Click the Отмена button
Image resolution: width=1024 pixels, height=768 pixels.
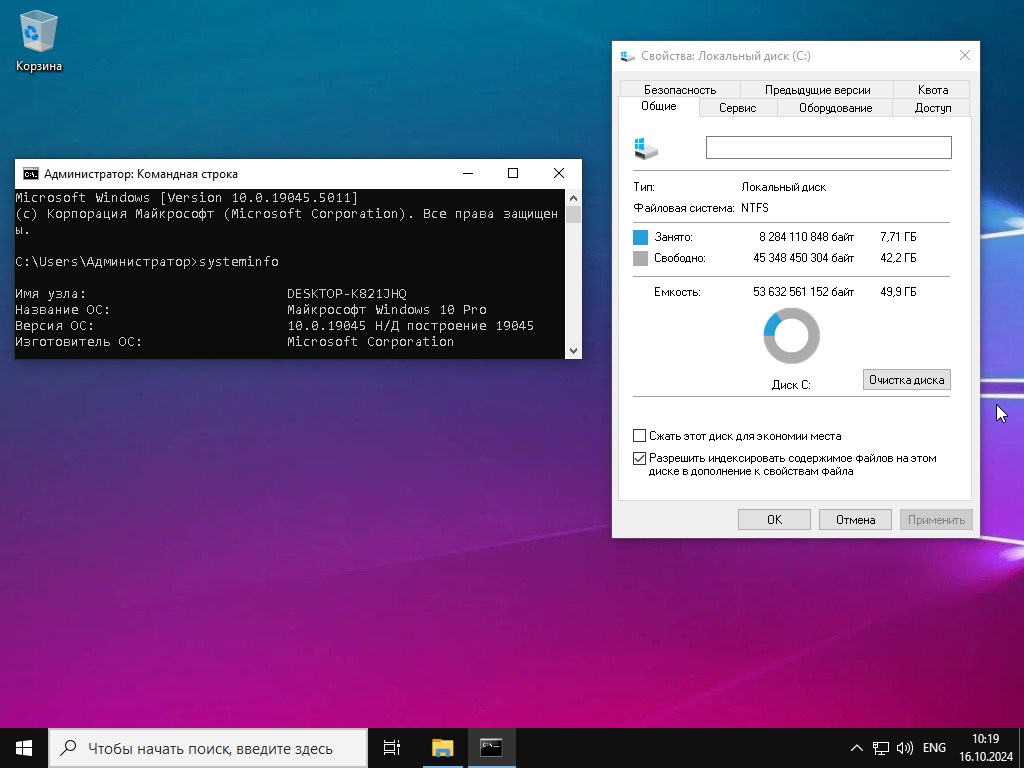coord(856,520)
